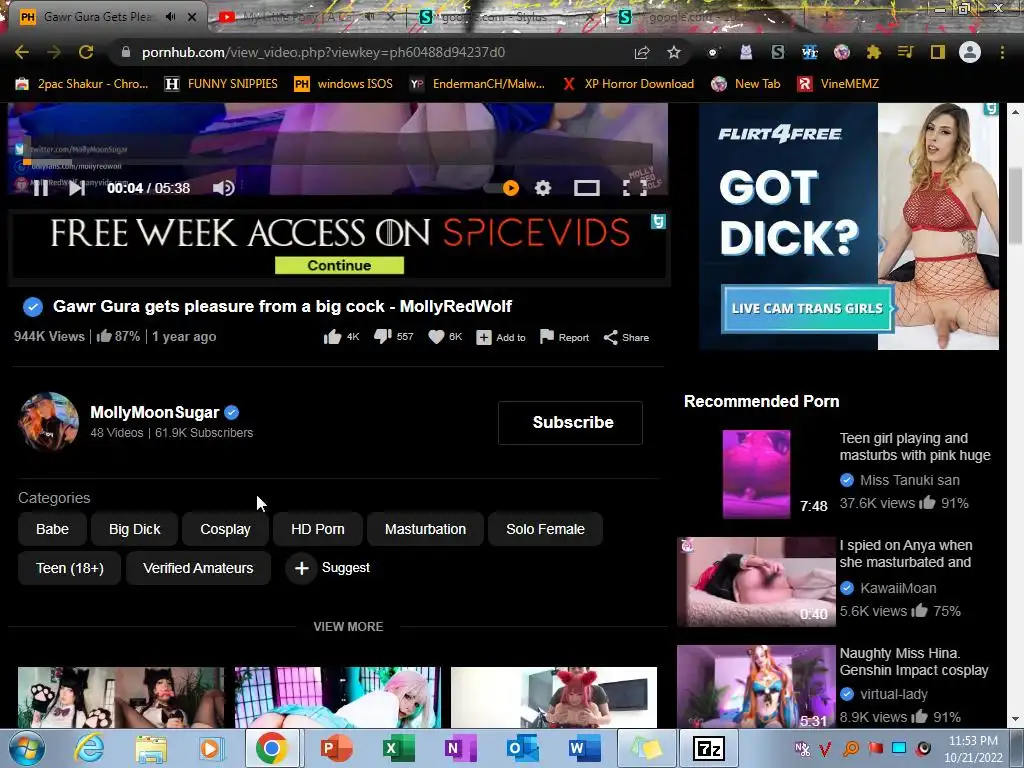1024x768 pixels.
Task: Mute the player volume speaker icon
Action: [x=223, y=188]
